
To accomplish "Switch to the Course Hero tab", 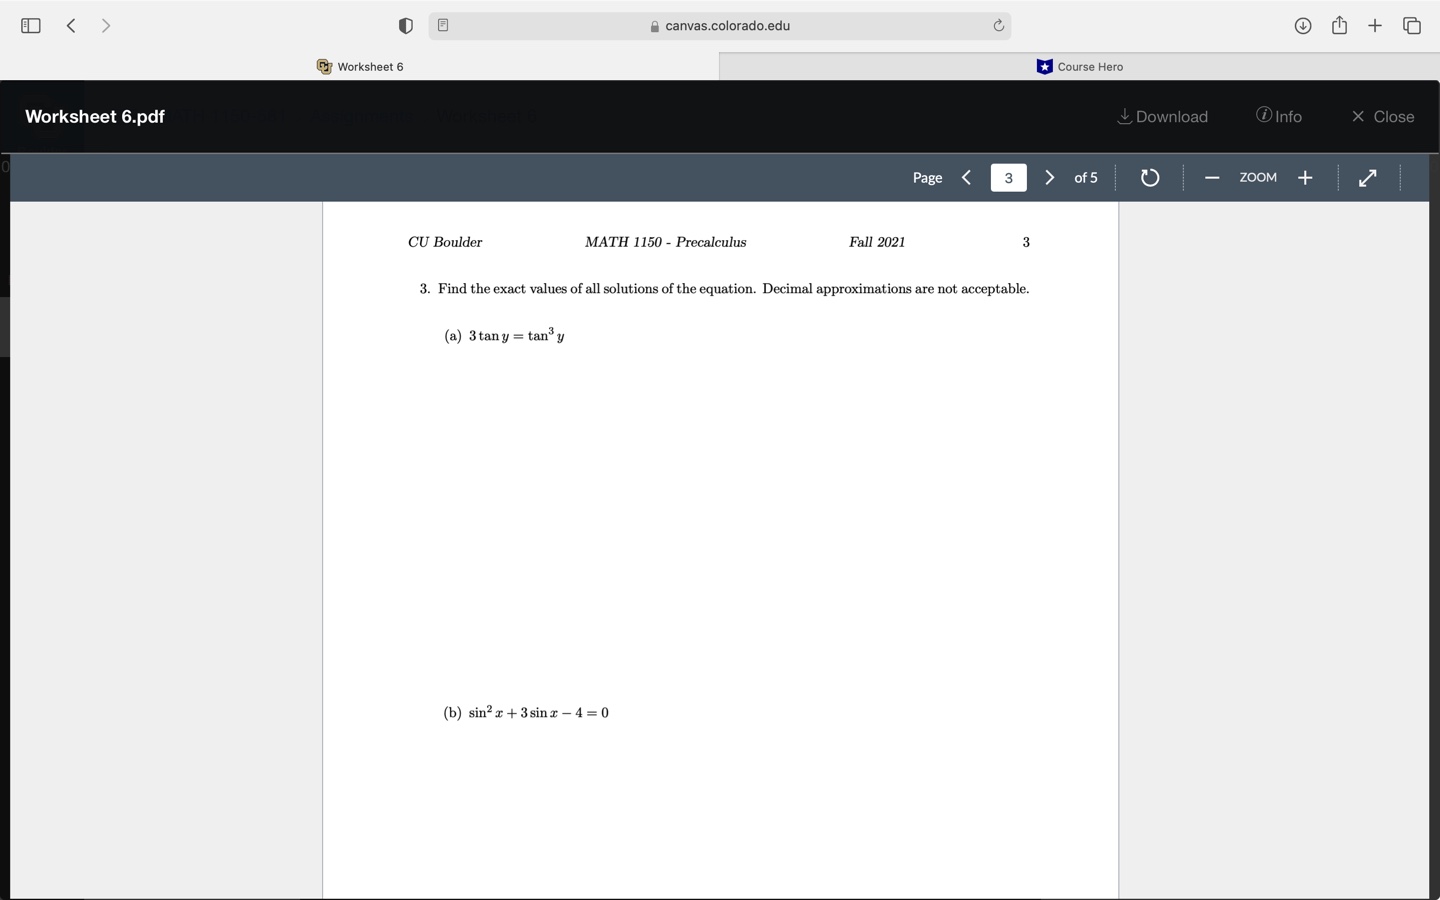I will (1080, 67).
